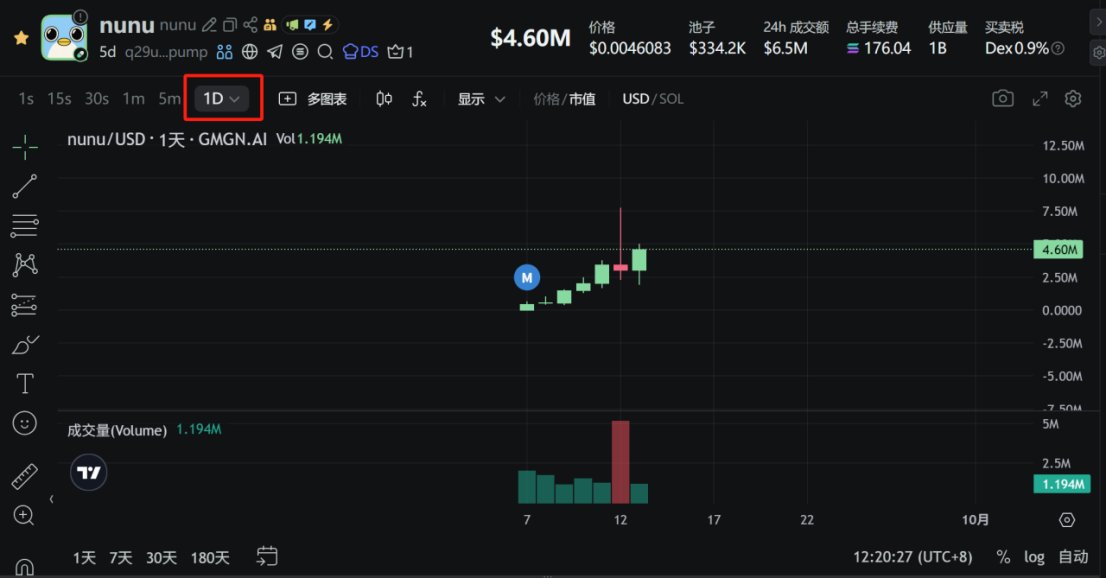The width and height of the screenshot is (1107, 579).
Task: Click the yellow people group icon
Action: (270, 25)
